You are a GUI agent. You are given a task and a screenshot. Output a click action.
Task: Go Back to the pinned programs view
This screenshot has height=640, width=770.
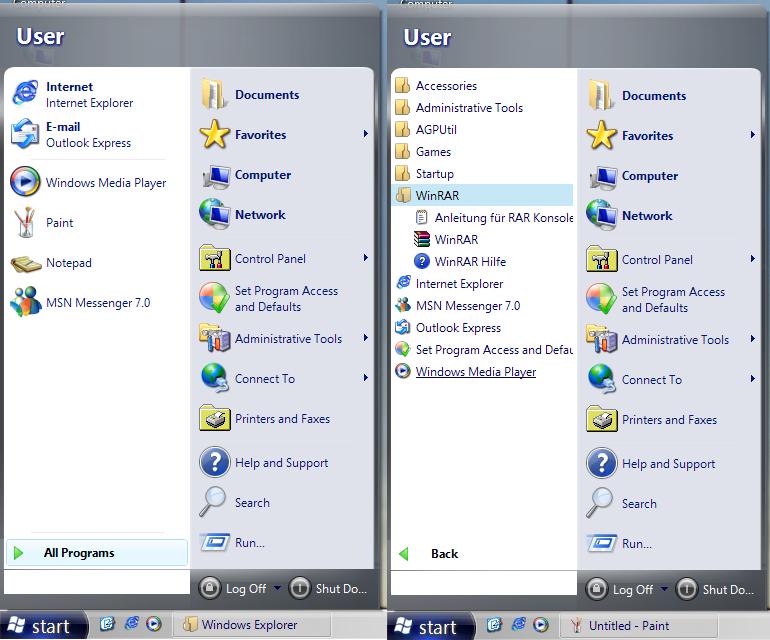click(x=444, y=554)
